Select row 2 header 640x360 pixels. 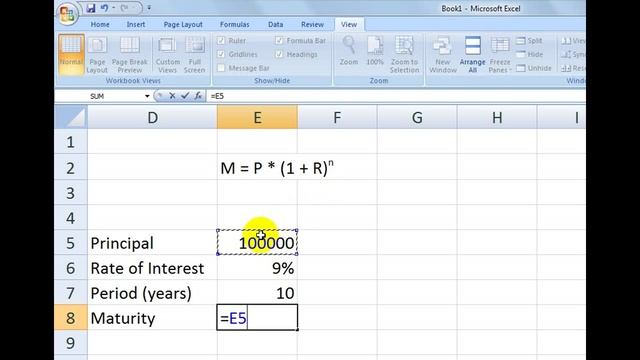pos(71,167)
